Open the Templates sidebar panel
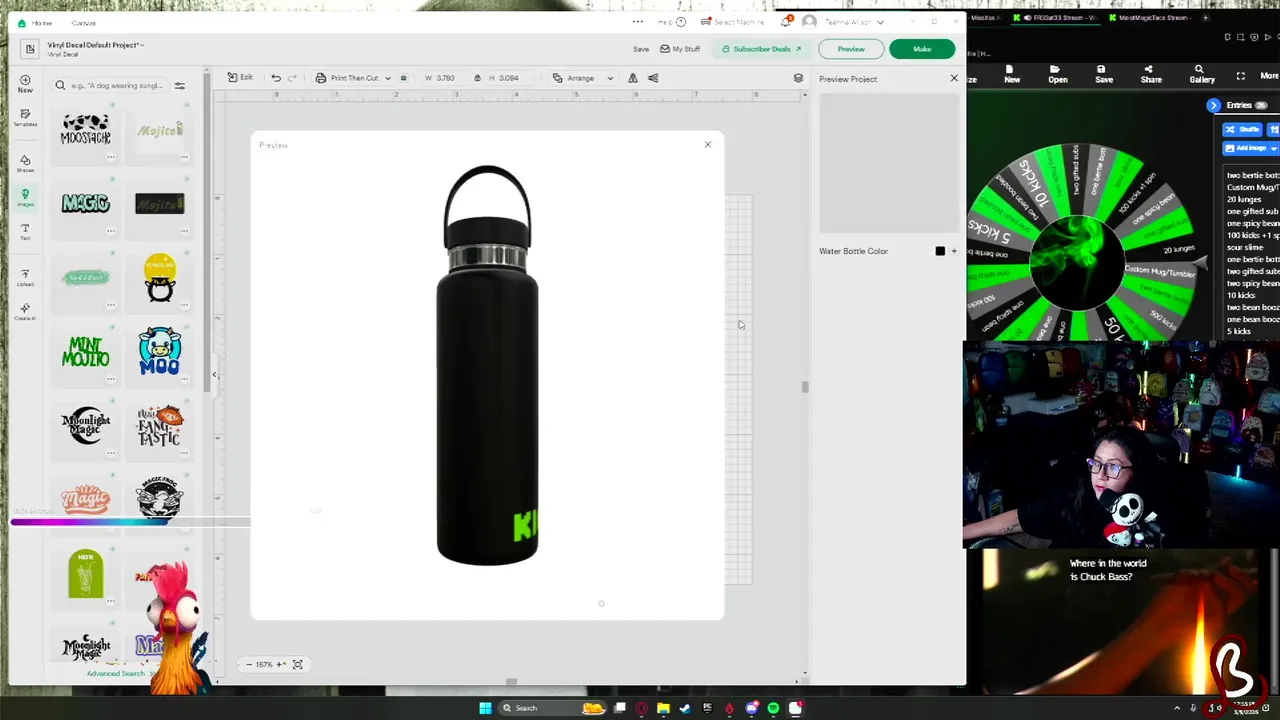1280x720 pixels. click(25, 118)
